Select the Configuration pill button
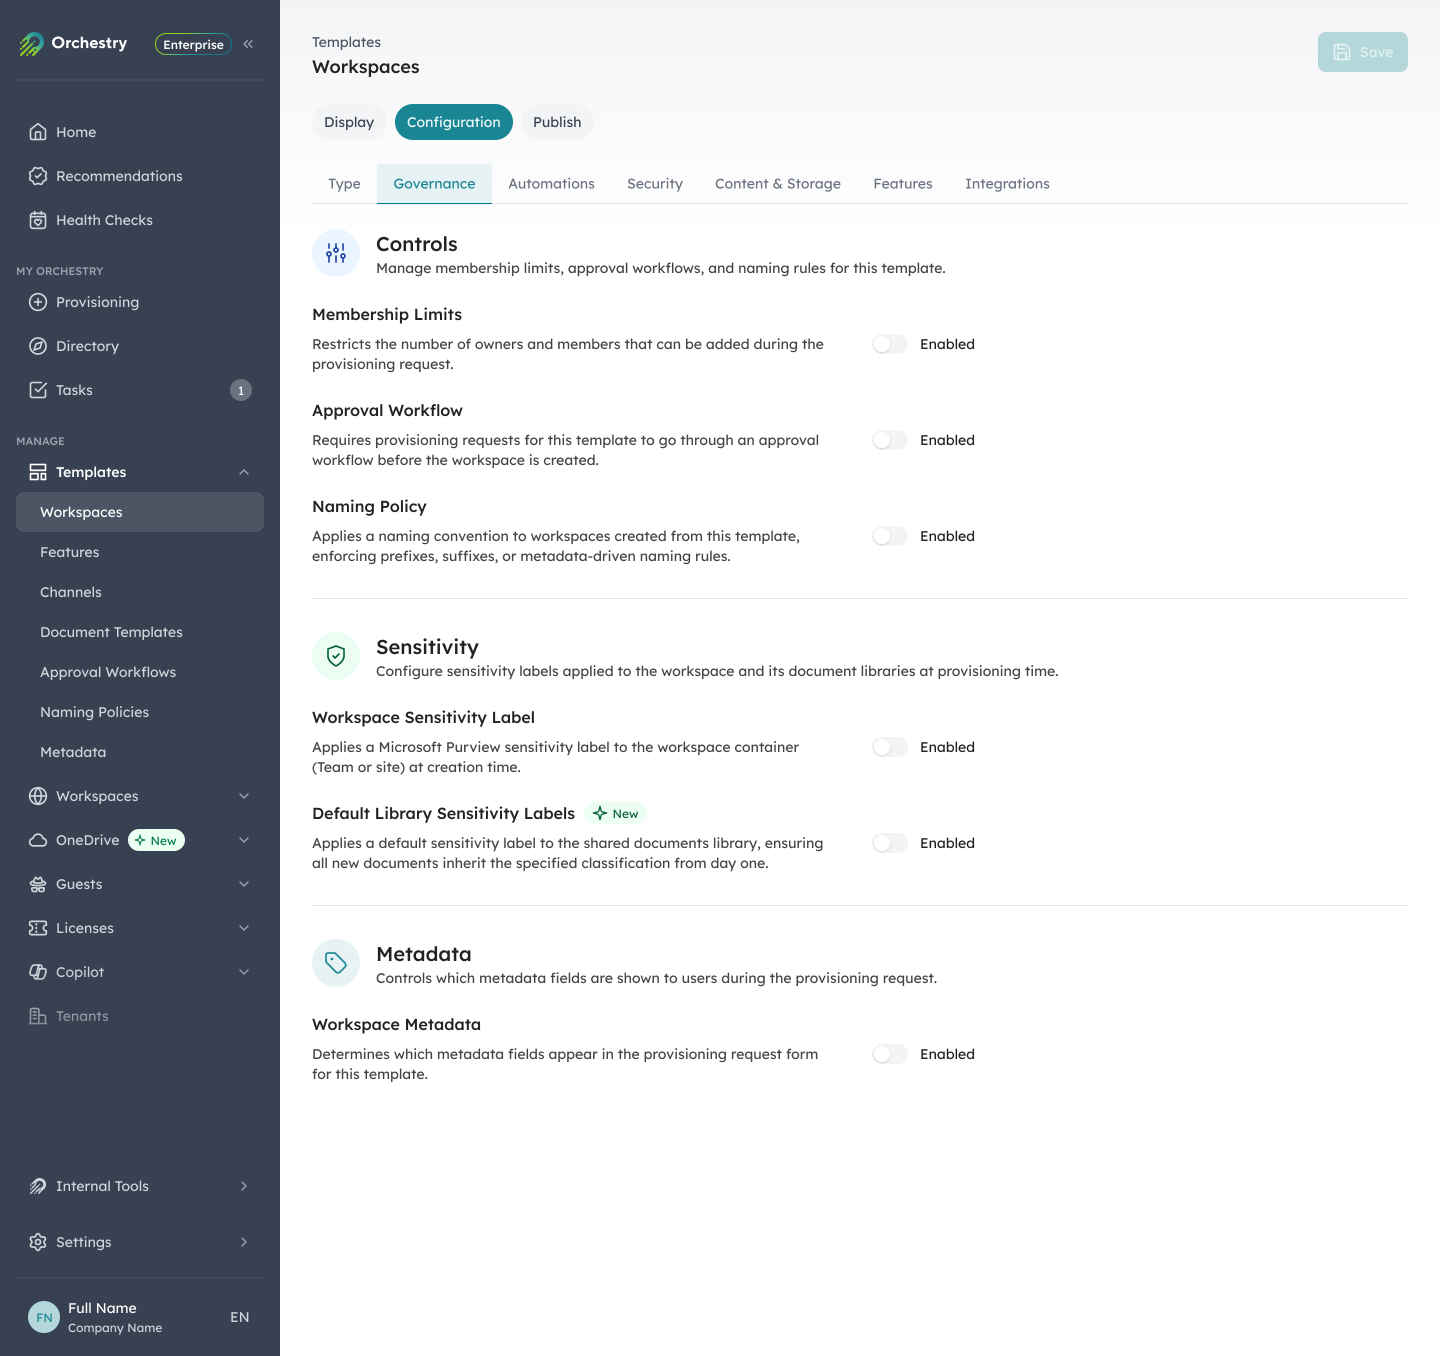This screenshot has height=1356, width=1440. point(454,122)
